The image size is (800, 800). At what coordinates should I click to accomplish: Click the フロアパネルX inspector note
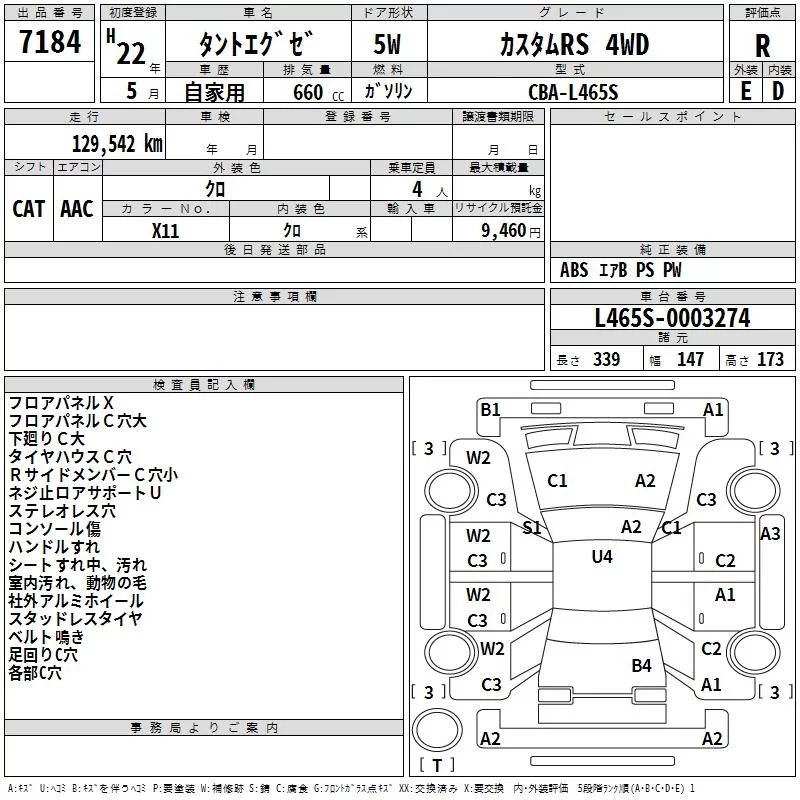click(61, 403)
